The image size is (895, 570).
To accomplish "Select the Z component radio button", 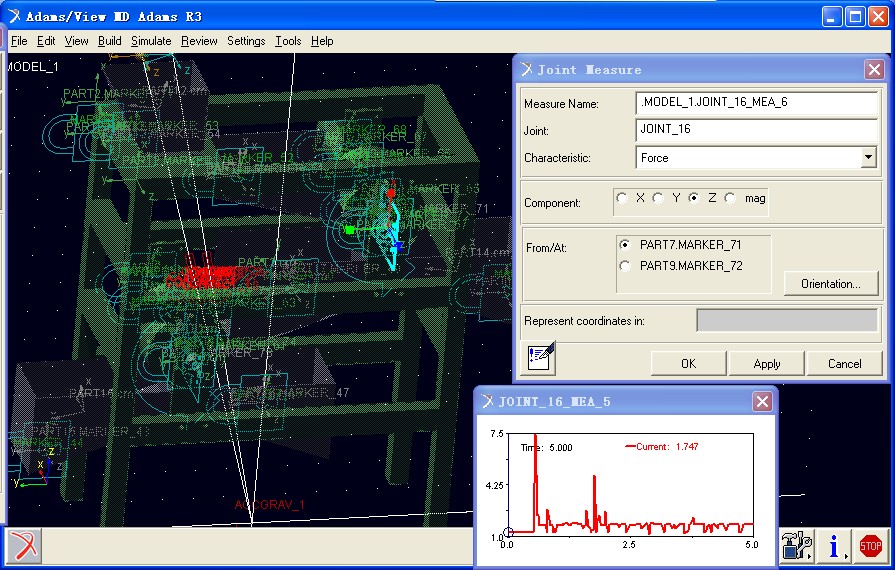I will tap(694, 198).
